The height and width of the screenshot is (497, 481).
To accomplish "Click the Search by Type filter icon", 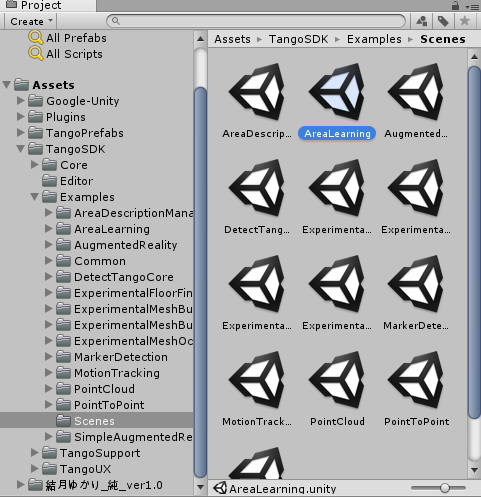I will click(x=422, y=21).
